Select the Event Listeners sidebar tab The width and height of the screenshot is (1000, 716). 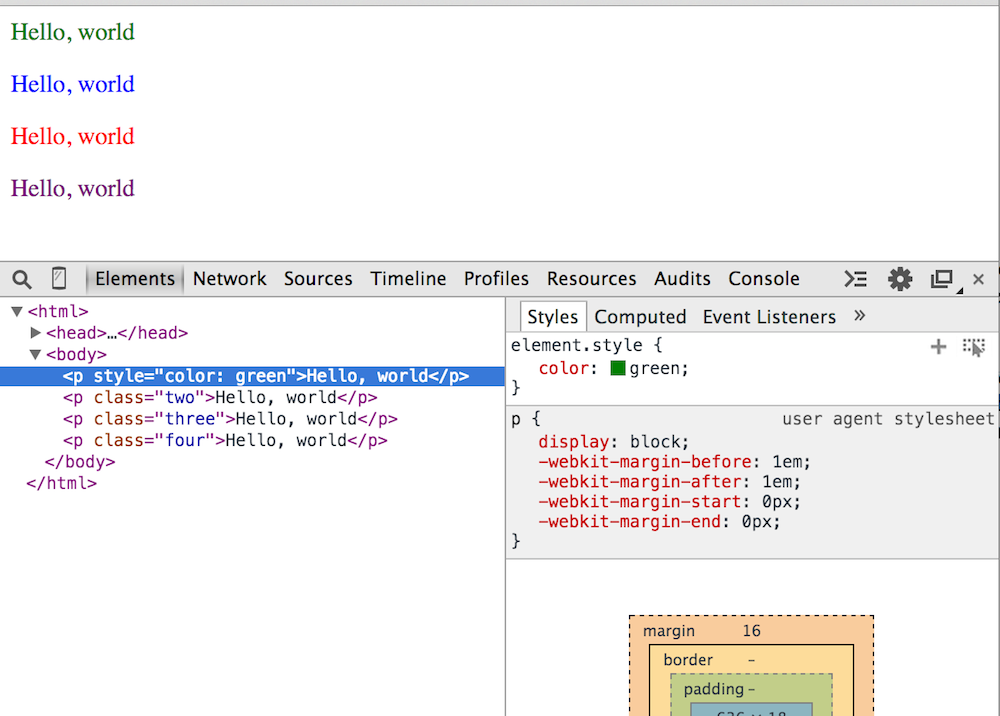(x=769, y=316)
